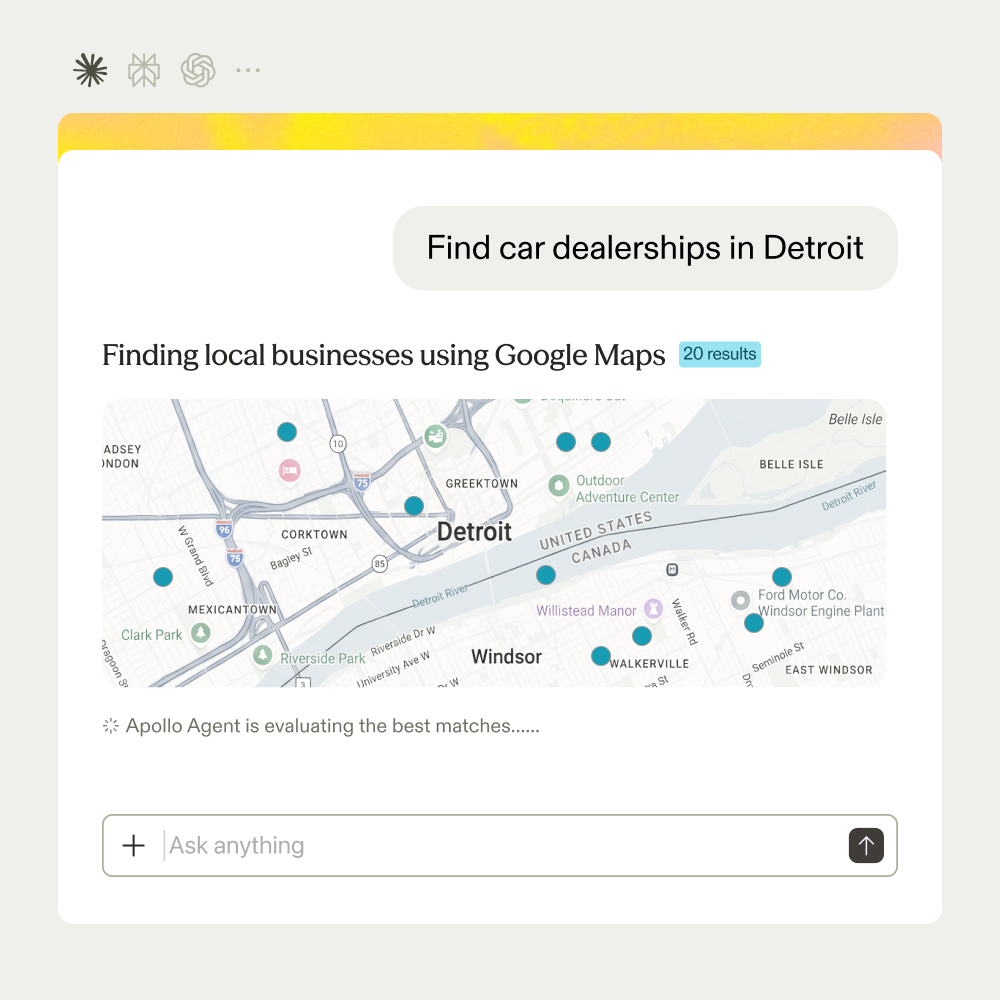Image resolution: width=1000 pixels, height=1000 pixels.
Task: Open the three-dot more options menu
Action: click(248, 70)
